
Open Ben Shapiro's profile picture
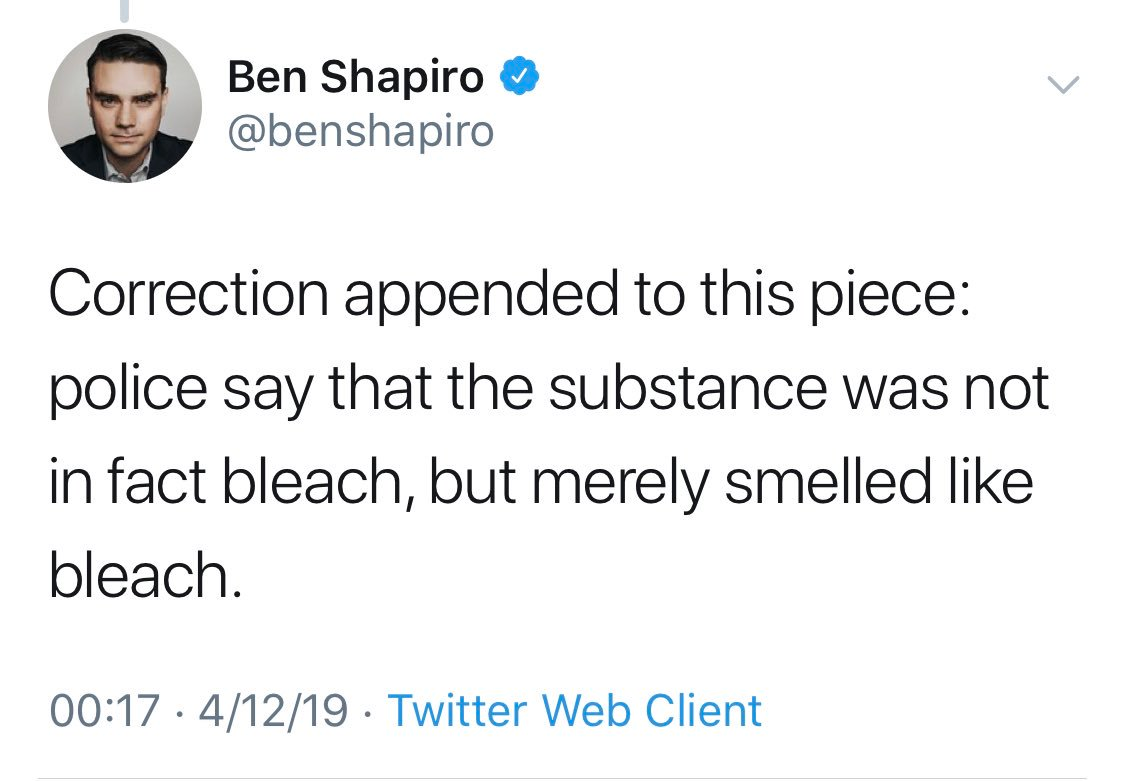[125, 106]
